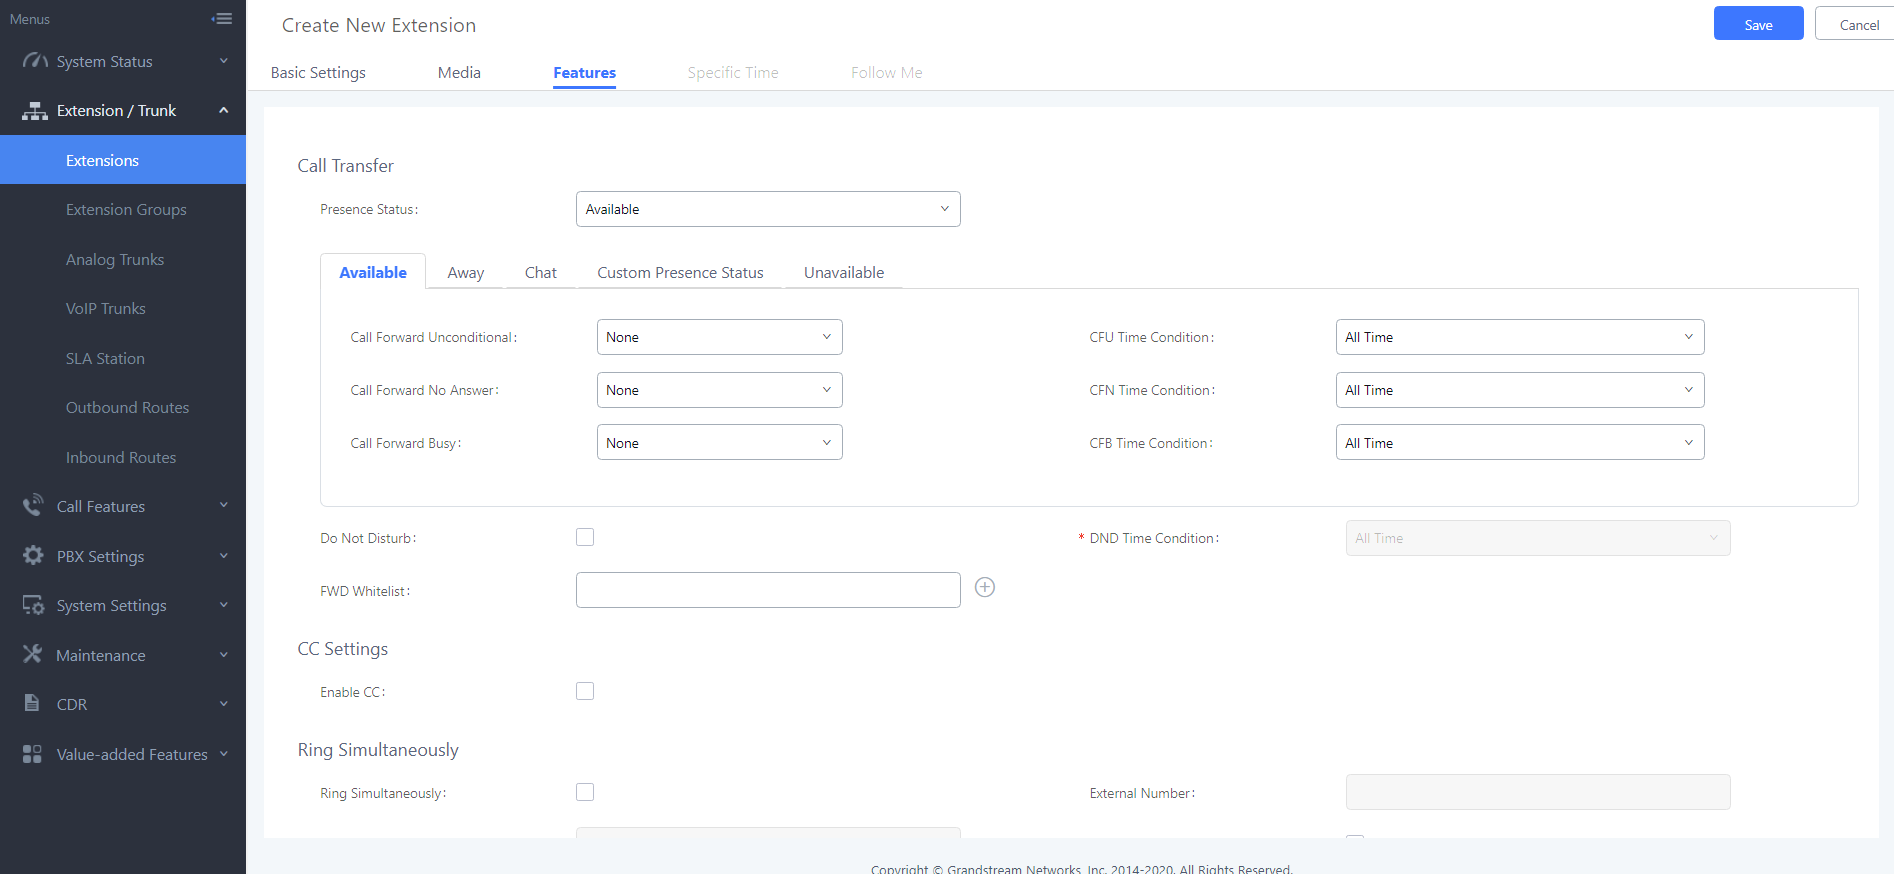Image resolution: width=1894 pixels, height=874 pixels.
Task: Toggle the Ring Simultaneously checkbox
Action: (x=585, y=792)
